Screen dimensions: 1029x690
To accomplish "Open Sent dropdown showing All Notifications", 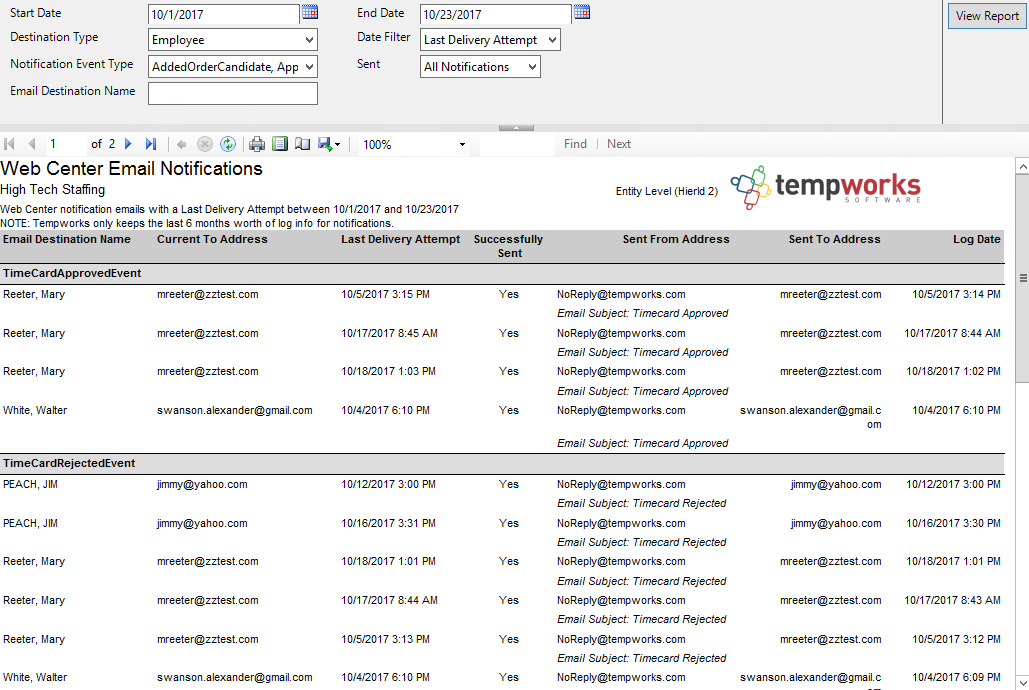I will pos(480,66).
